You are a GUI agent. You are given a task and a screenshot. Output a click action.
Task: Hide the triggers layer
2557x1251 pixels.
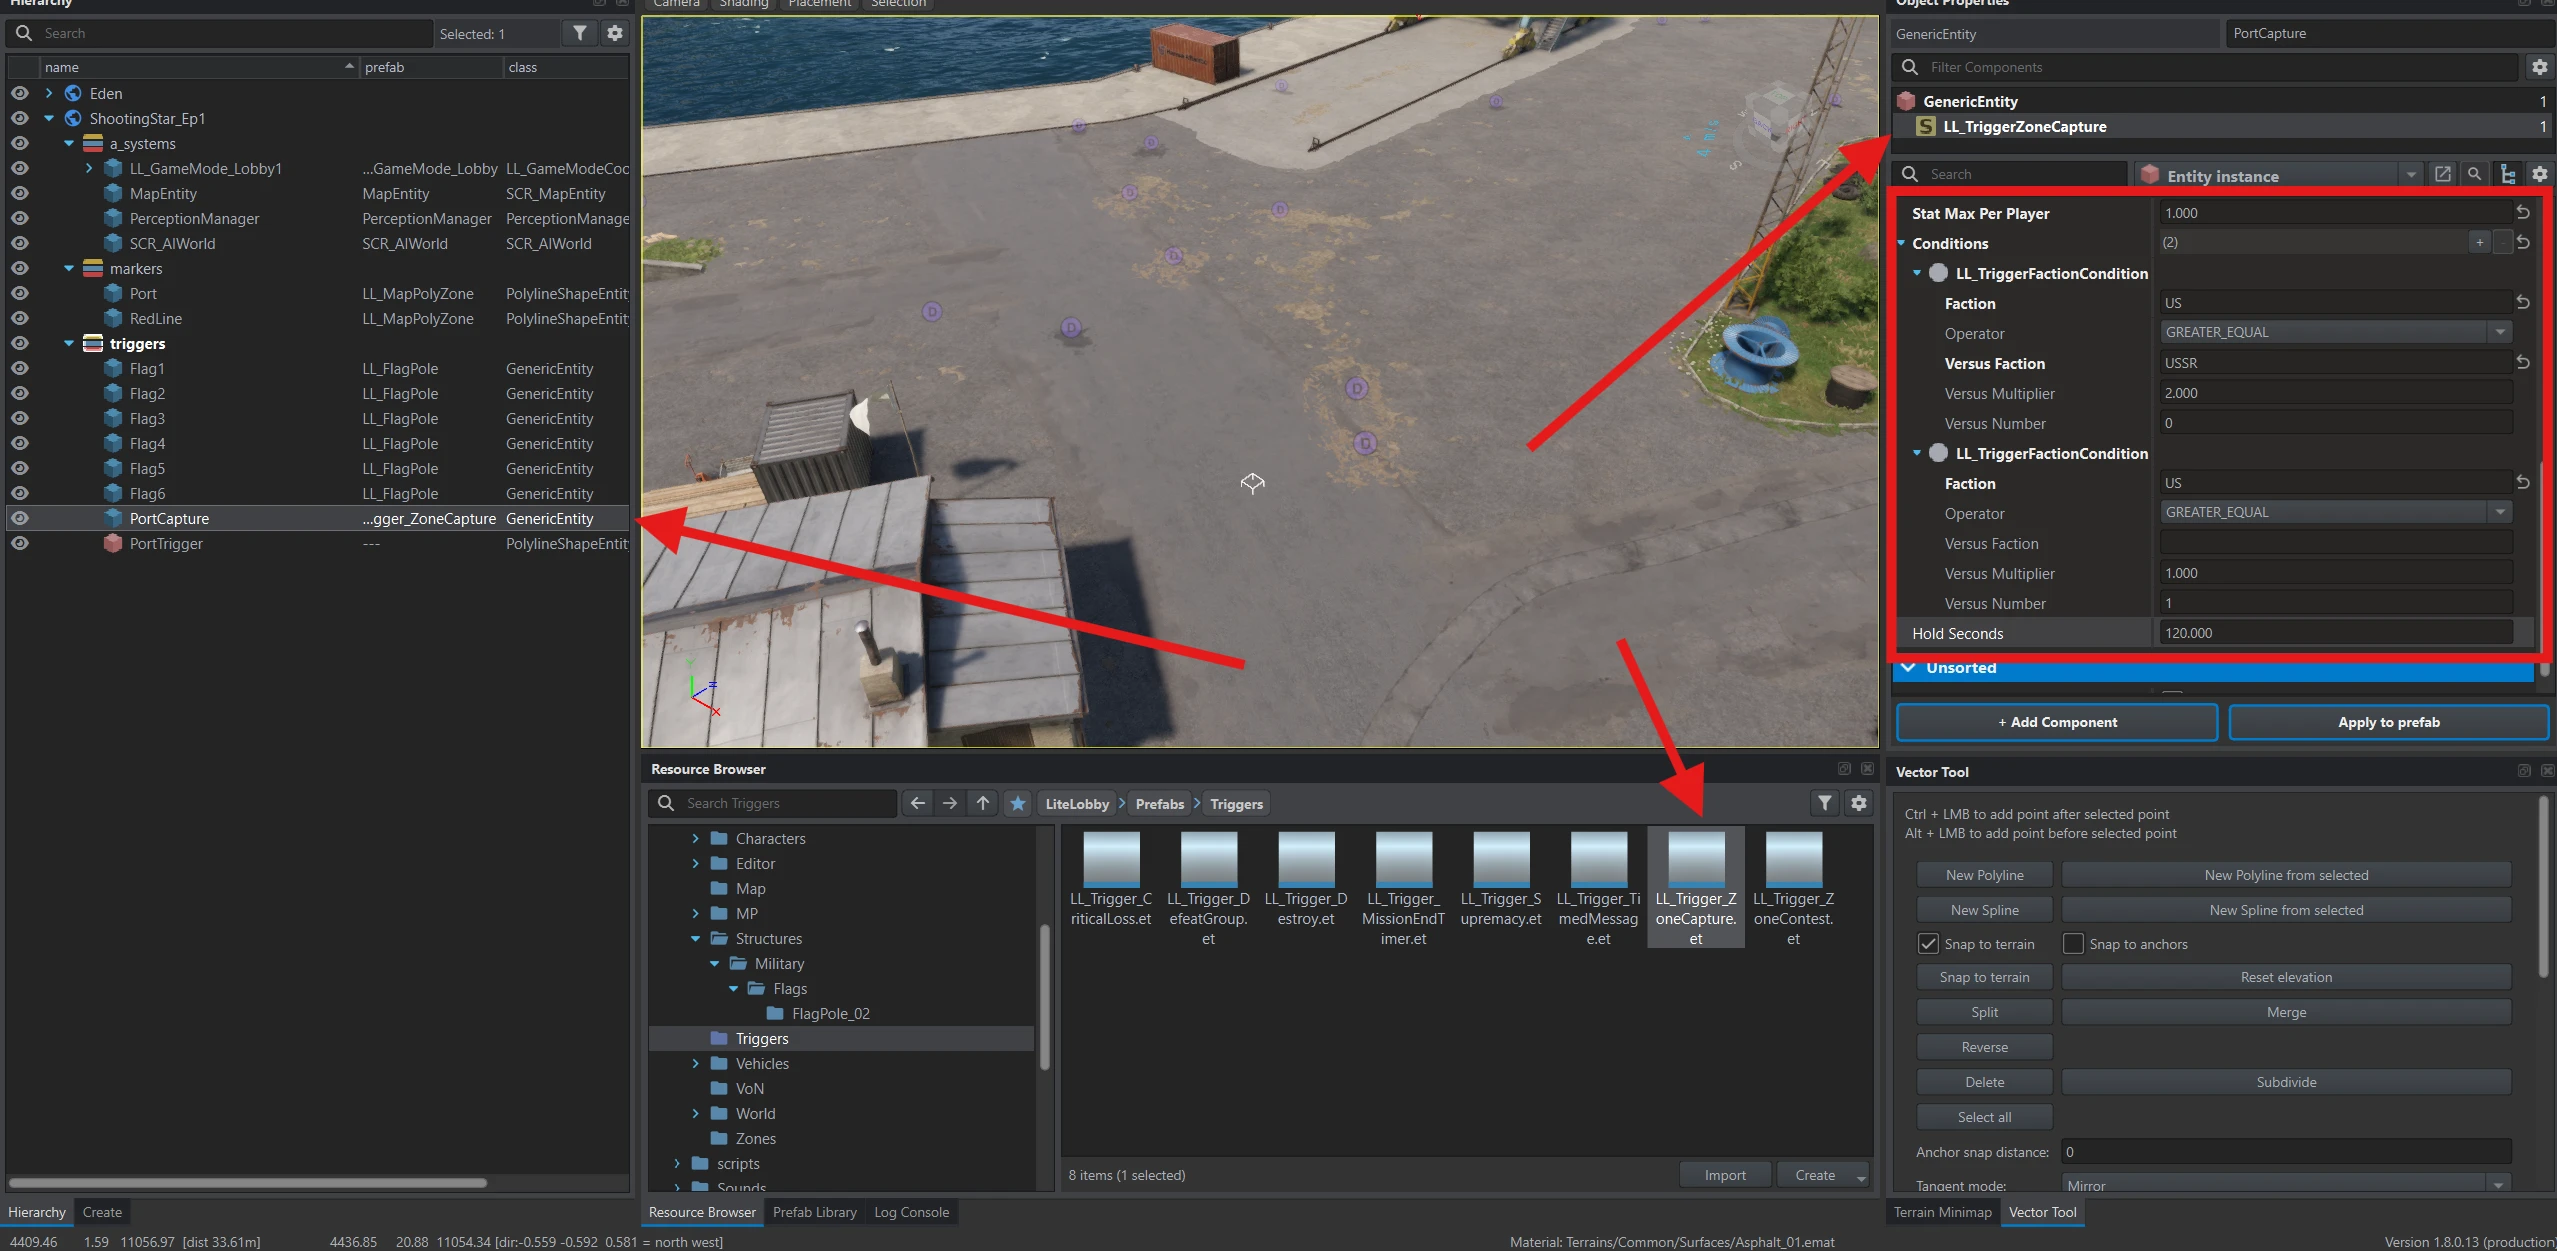19,343
